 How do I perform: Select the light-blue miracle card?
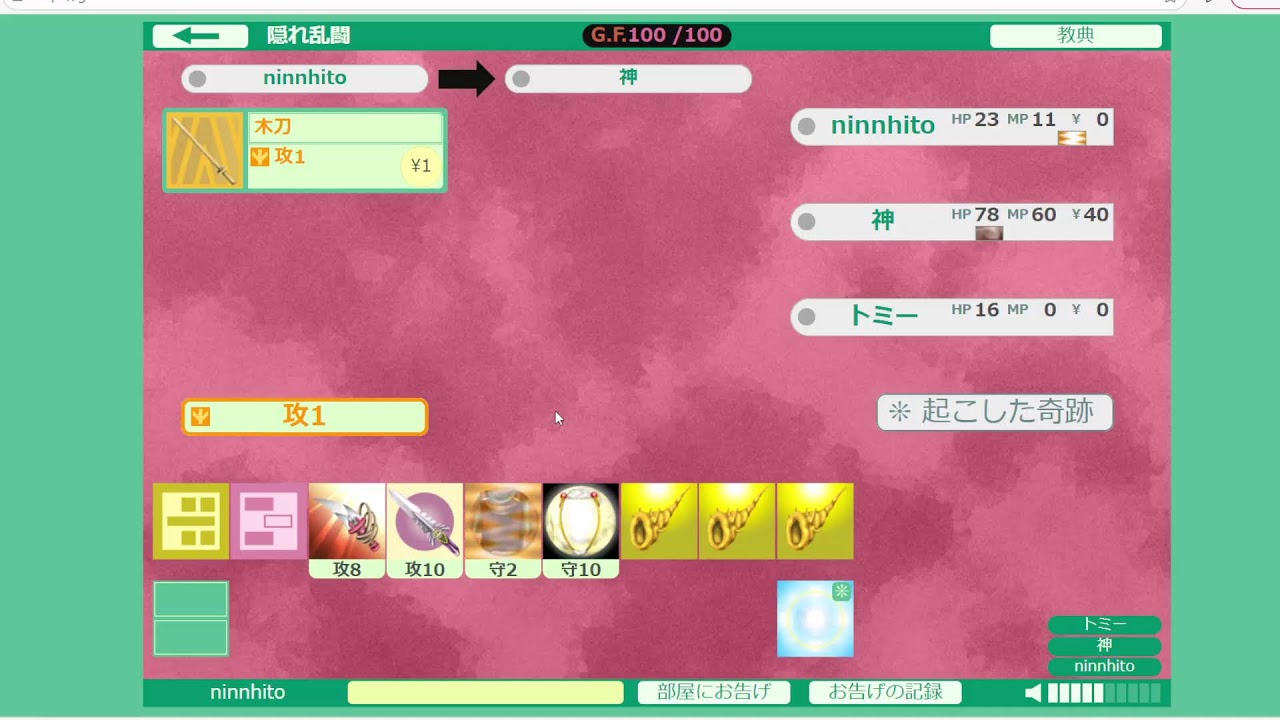point(815,619)
